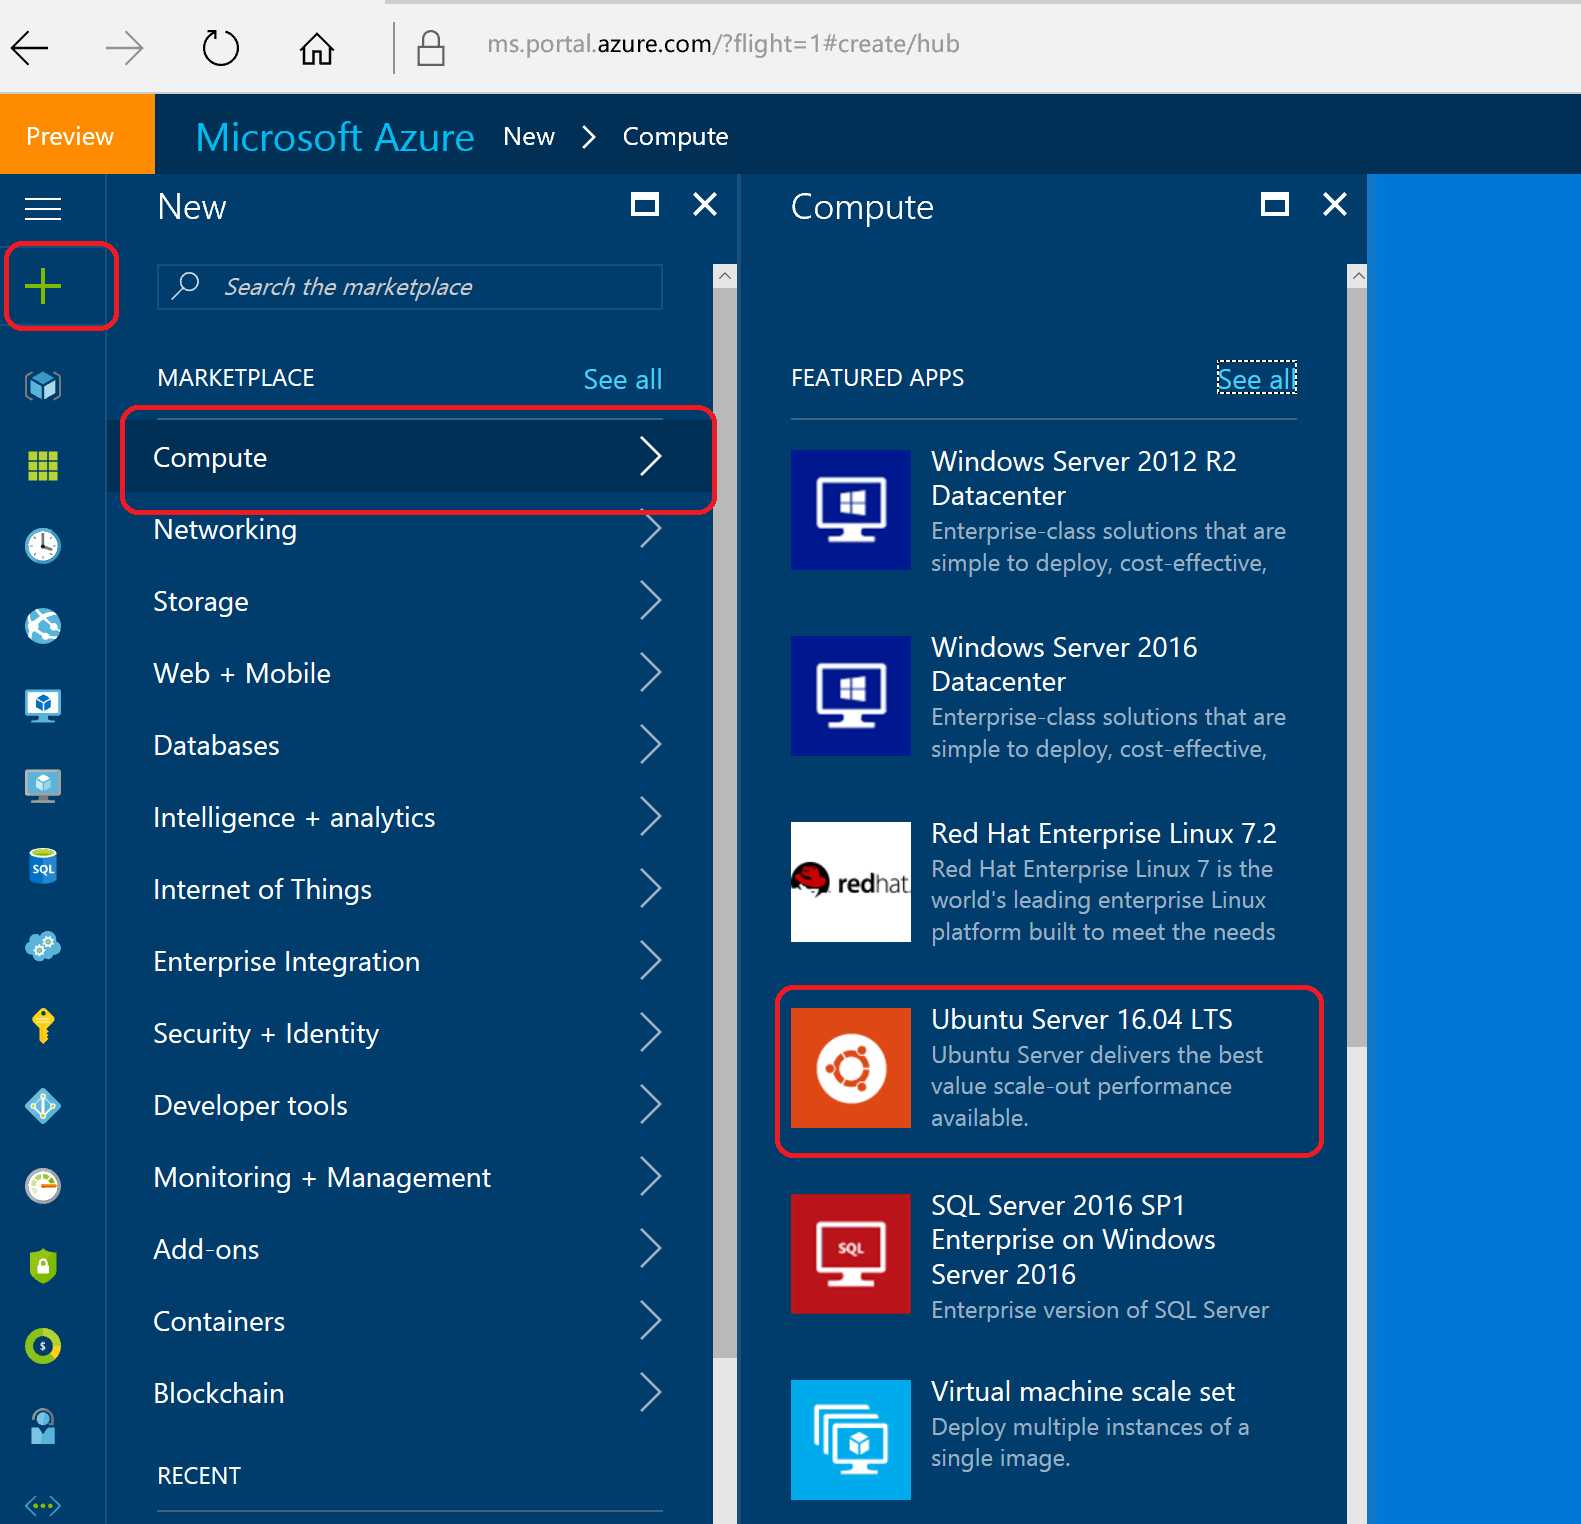Expand Enterprise Integration chevron
The height and width of the screenshot is (1524, 1581).
click(651, 960)
